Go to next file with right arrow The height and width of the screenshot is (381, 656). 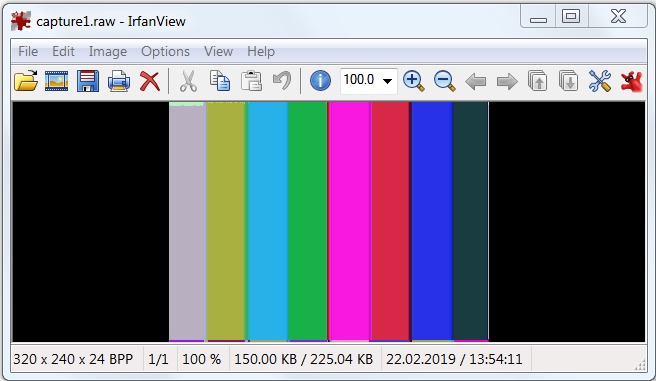click(507, 81)
